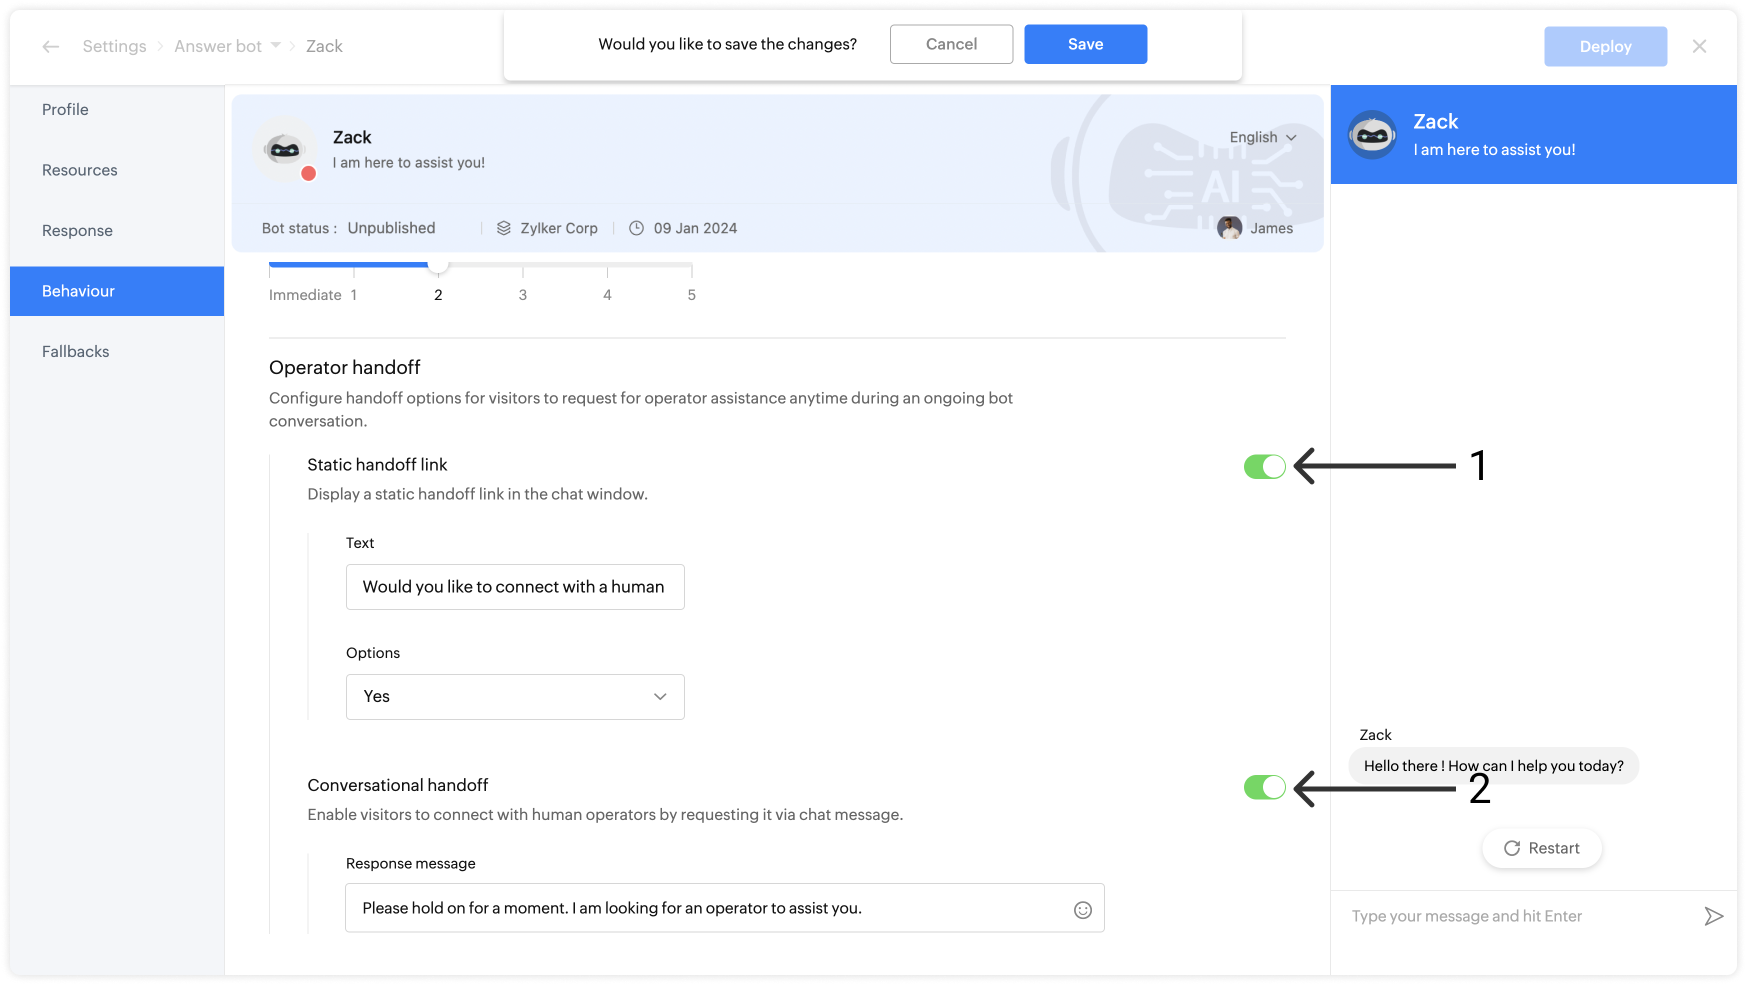
Task: Click the send message arrow icon
Action: tap(1713, 916)
